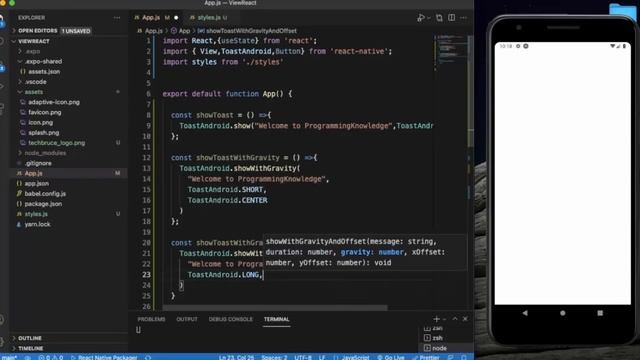Start Go Live server from status bar

point(391,357)
